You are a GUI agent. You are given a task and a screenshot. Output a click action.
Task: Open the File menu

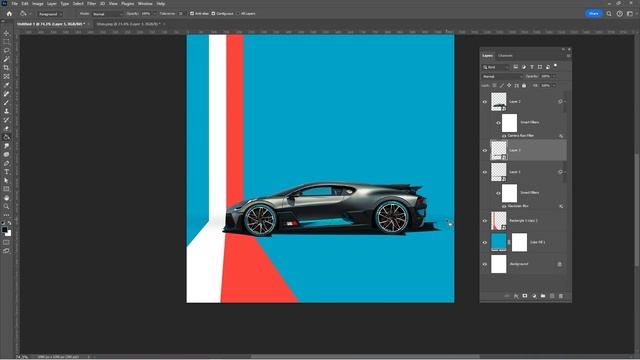[15, 4]
